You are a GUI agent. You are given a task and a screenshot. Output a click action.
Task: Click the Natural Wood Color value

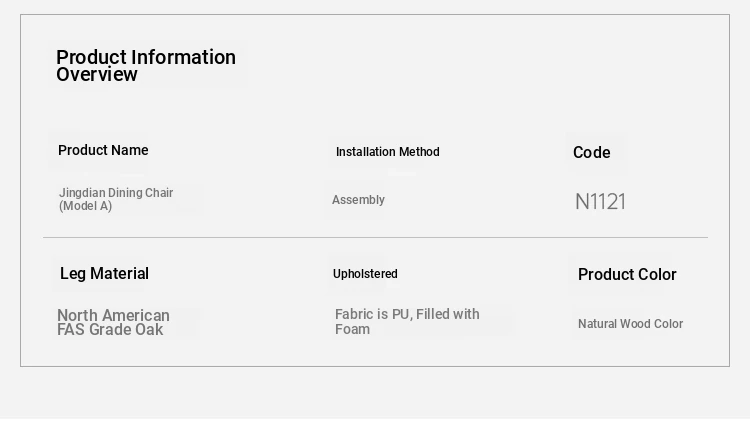630,324
